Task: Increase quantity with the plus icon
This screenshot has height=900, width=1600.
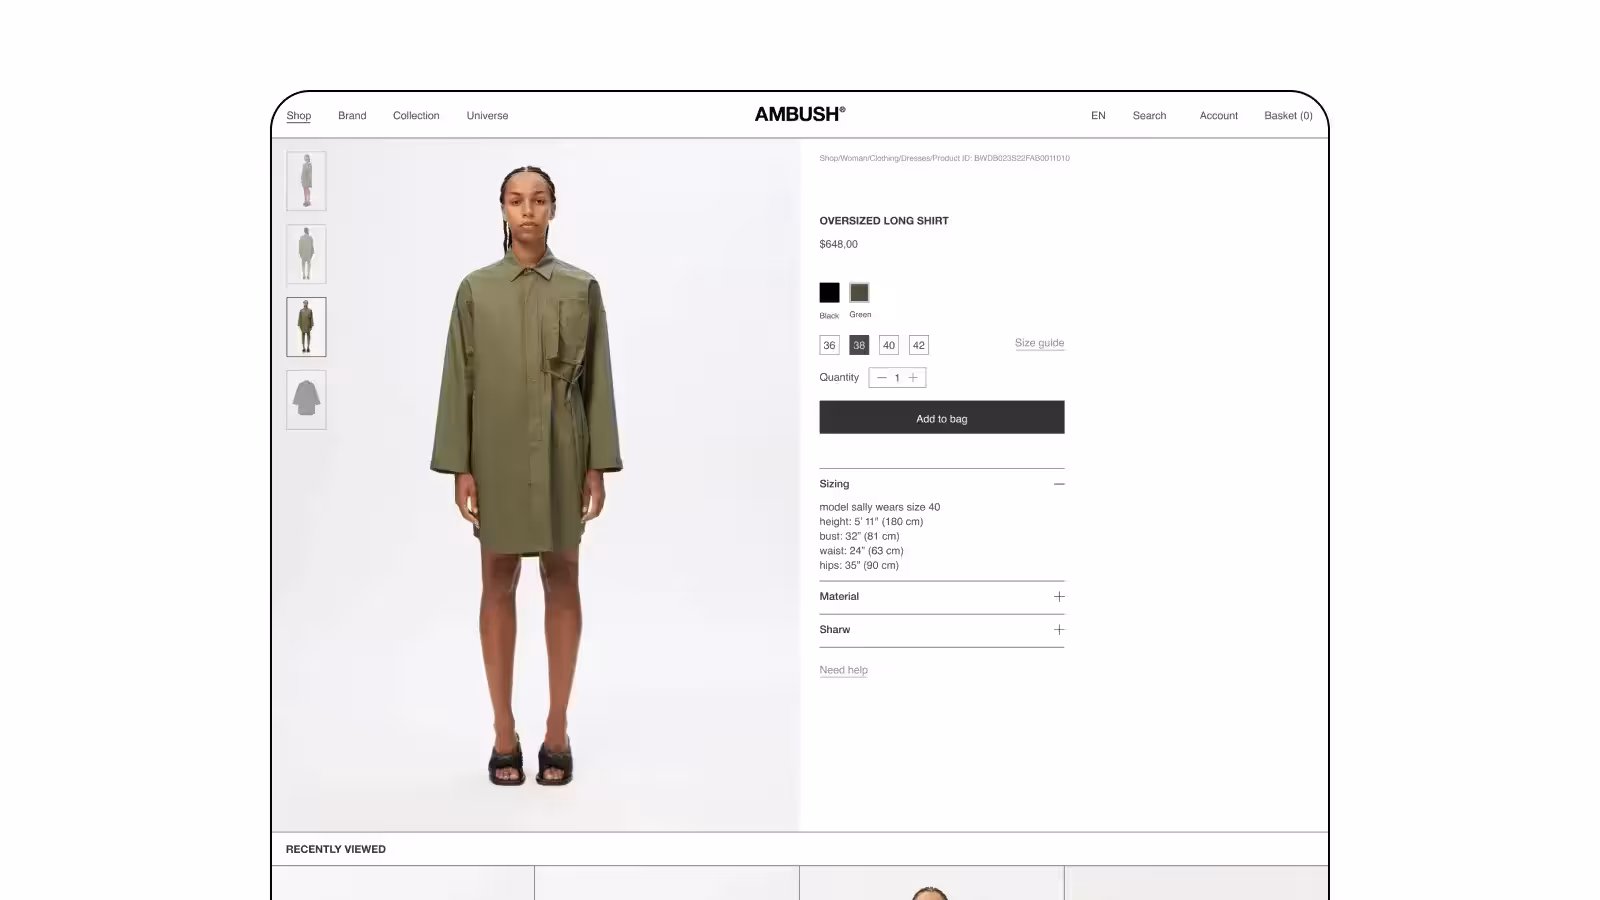Action: 913,378
